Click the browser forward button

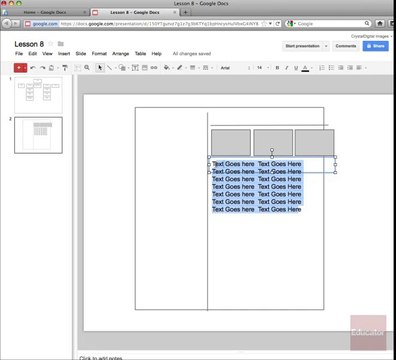(x=15, y=24)
